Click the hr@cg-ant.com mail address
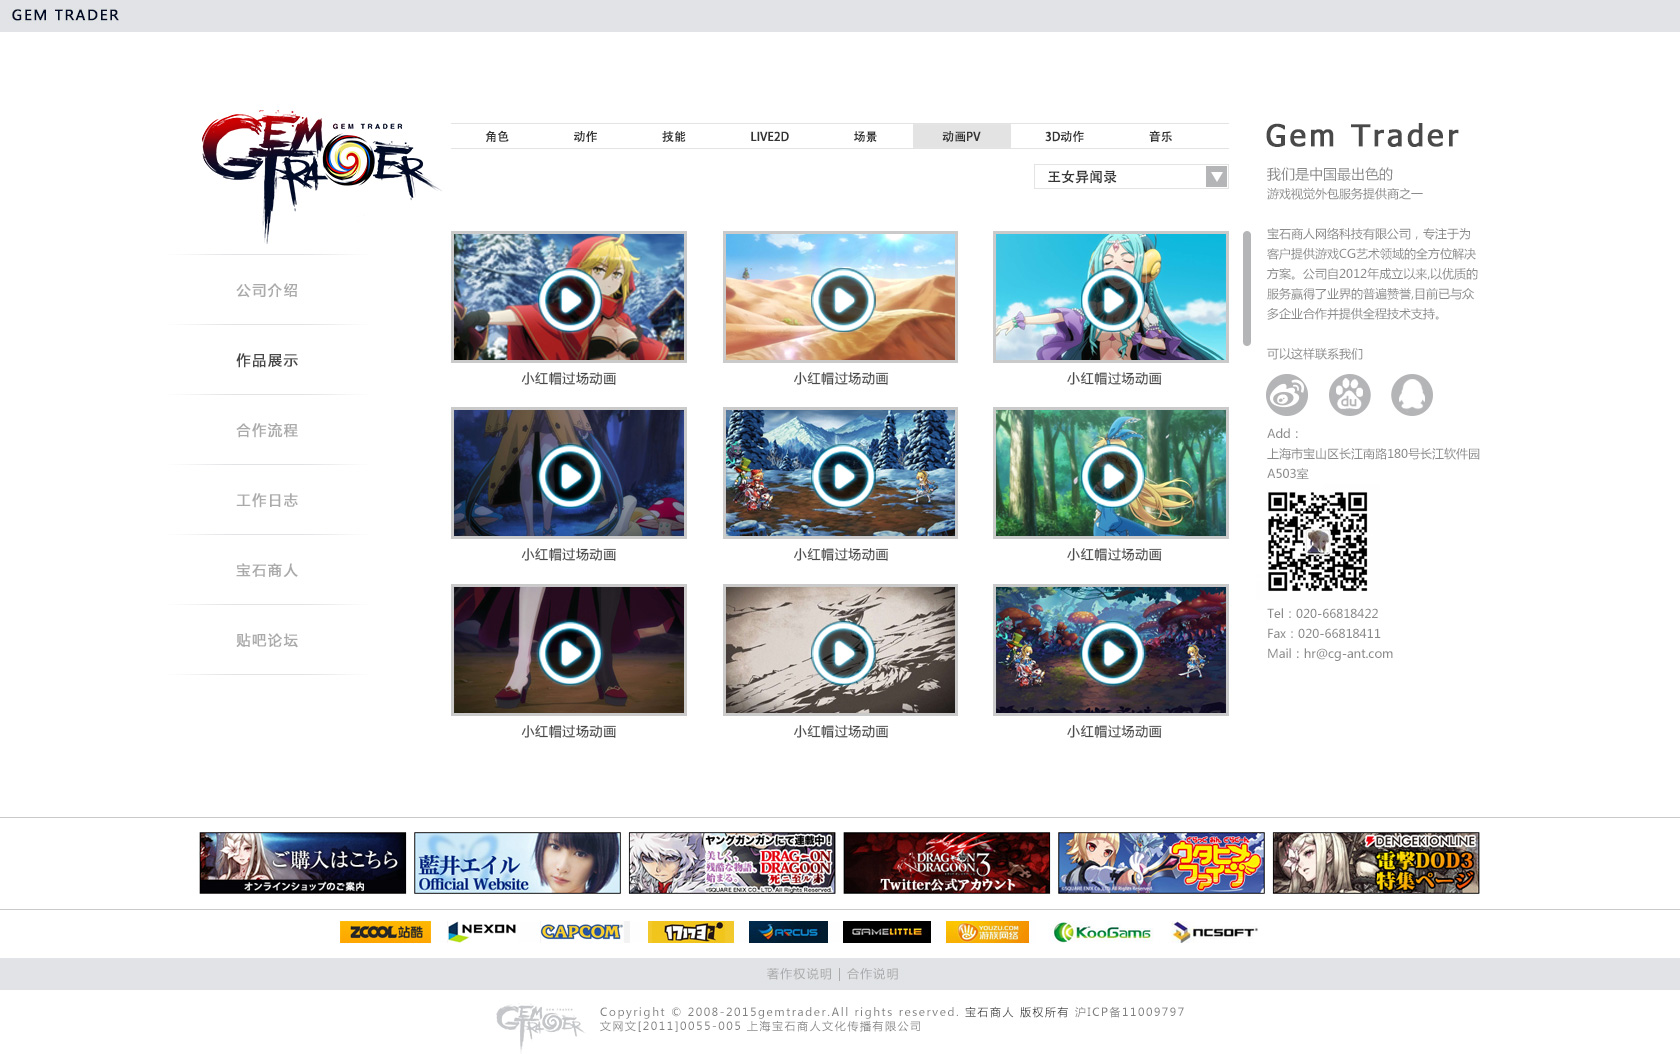 [1348, 654]
